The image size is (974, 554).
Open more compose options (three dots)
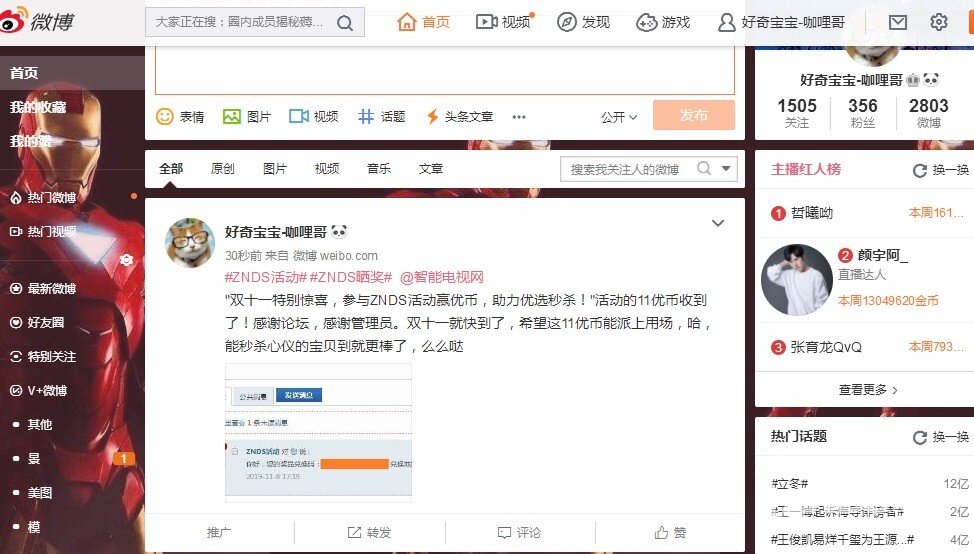point(519,117)
